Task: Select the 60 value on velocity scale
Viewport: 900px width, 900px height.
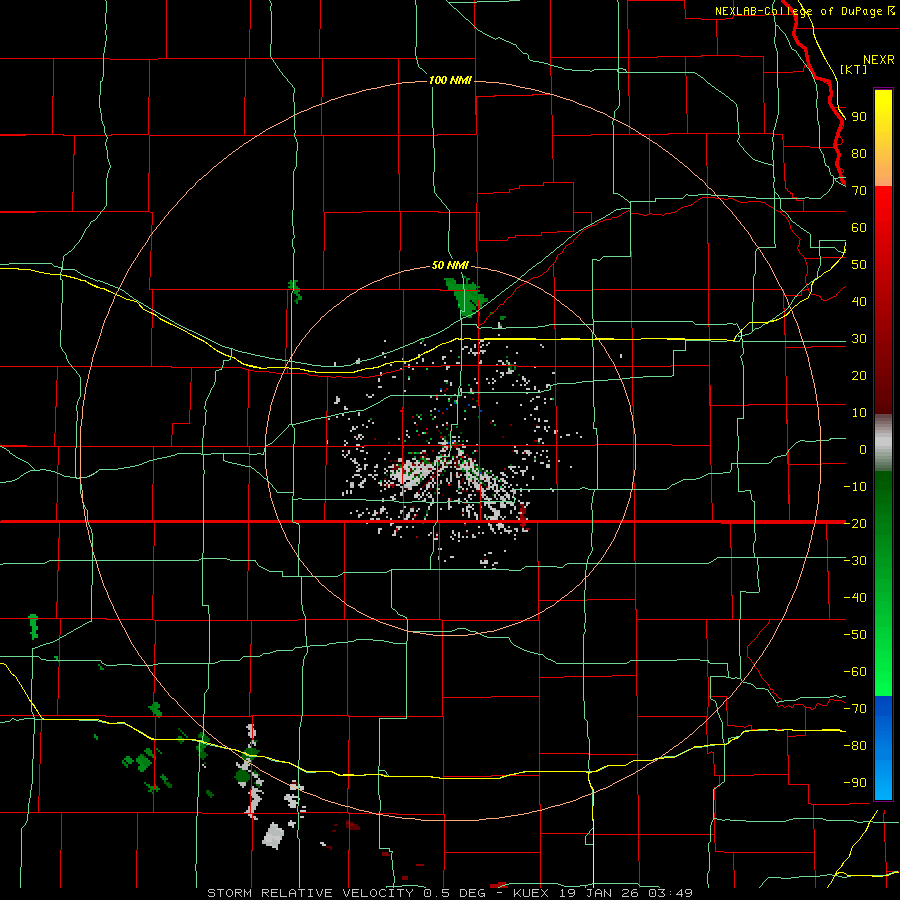Action: [x=859, y=227]
